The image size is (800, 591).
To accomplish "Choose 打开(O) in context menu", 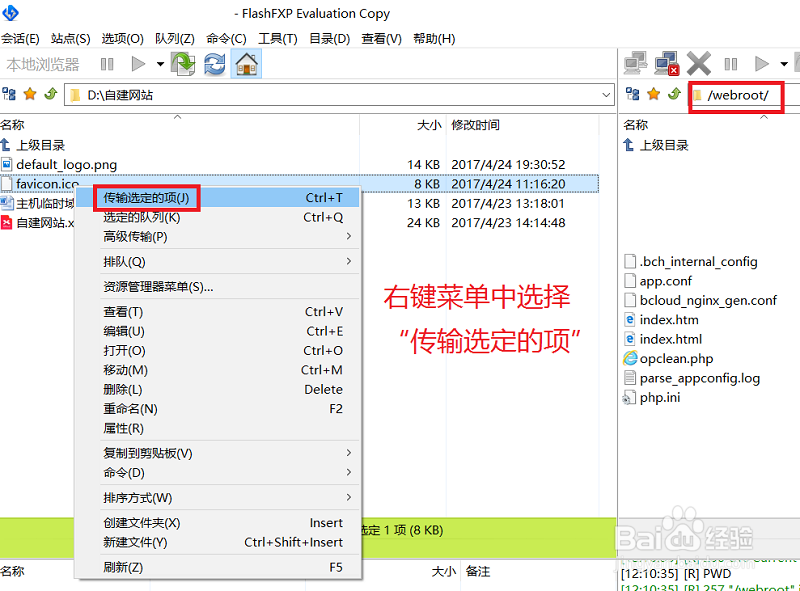I will point(218,351).
